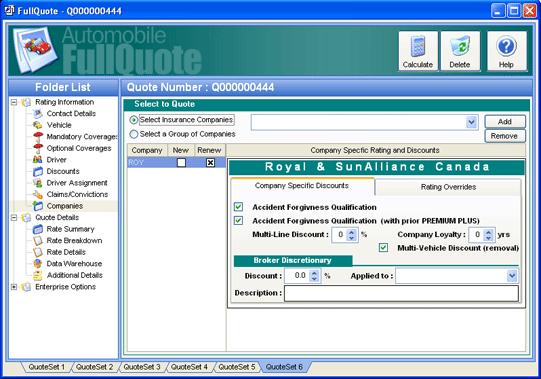Viewport: 541px width, 379px height.
Task: Click the Add button
Action: click(505, 122)
